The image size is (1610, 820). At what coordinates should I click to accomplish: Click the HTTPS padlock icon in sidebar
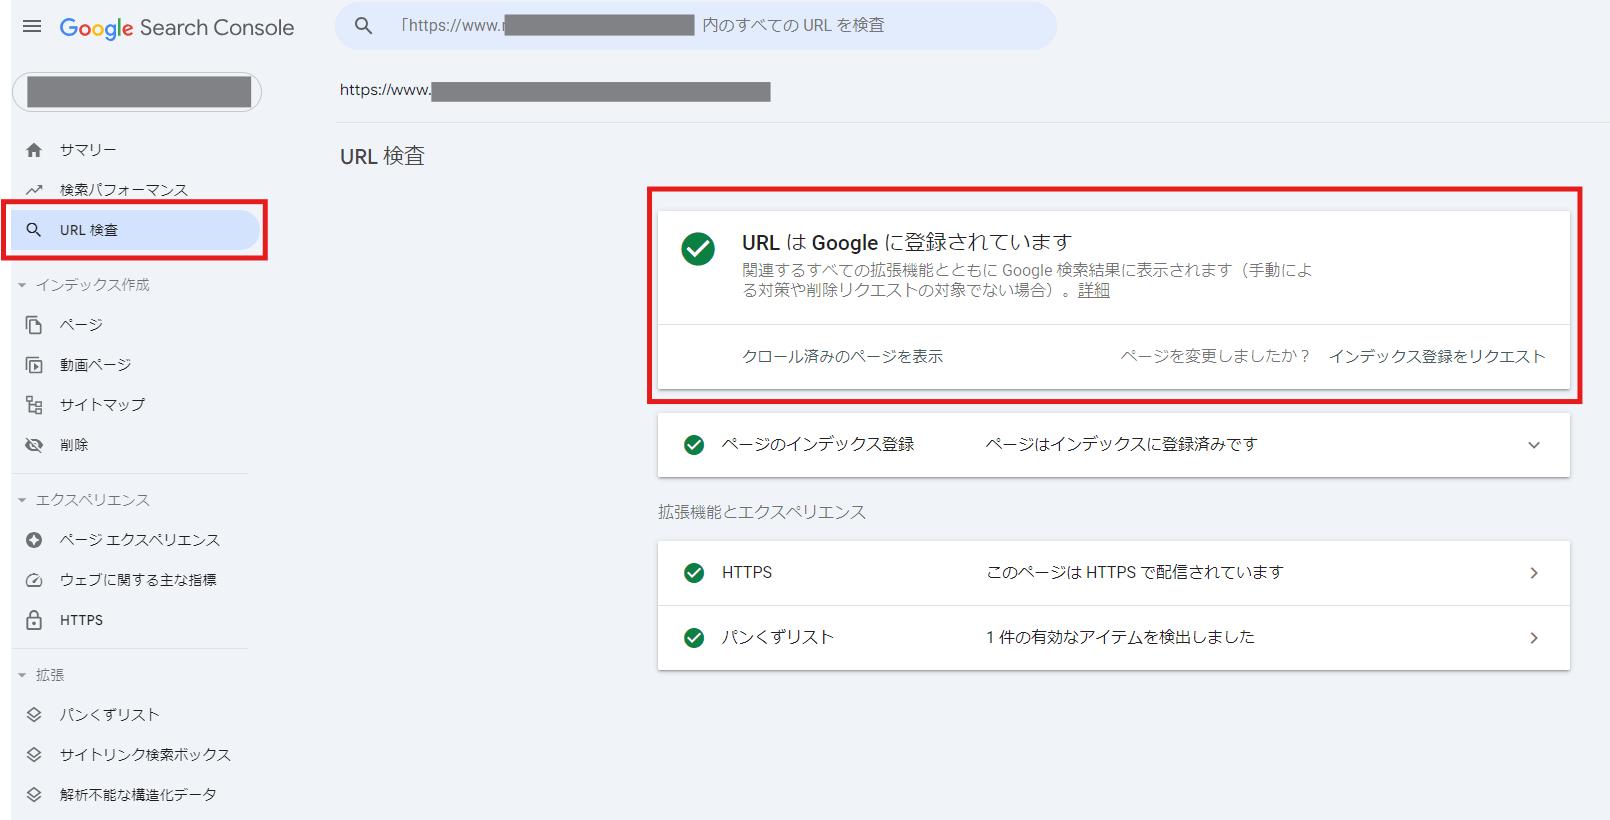coord(34,620)
